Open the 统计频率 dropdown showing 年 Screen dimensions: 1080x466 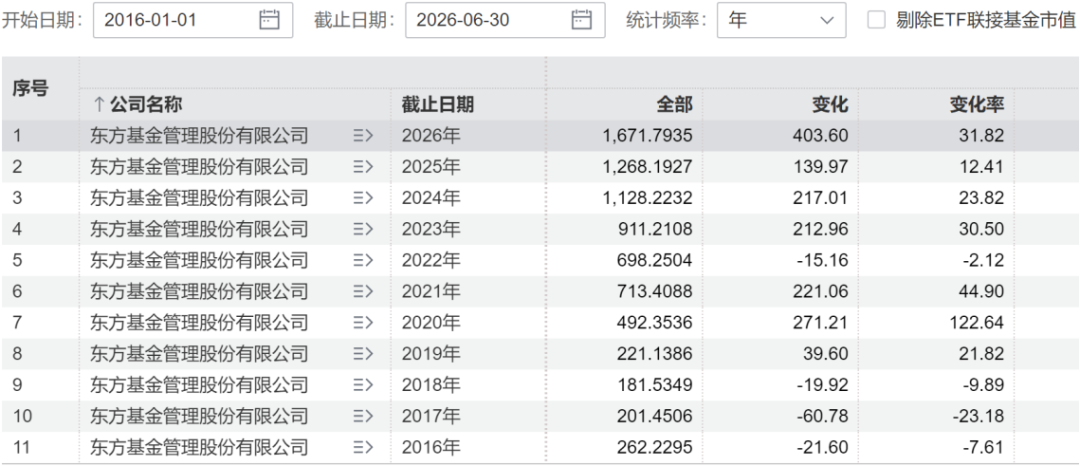781,20
